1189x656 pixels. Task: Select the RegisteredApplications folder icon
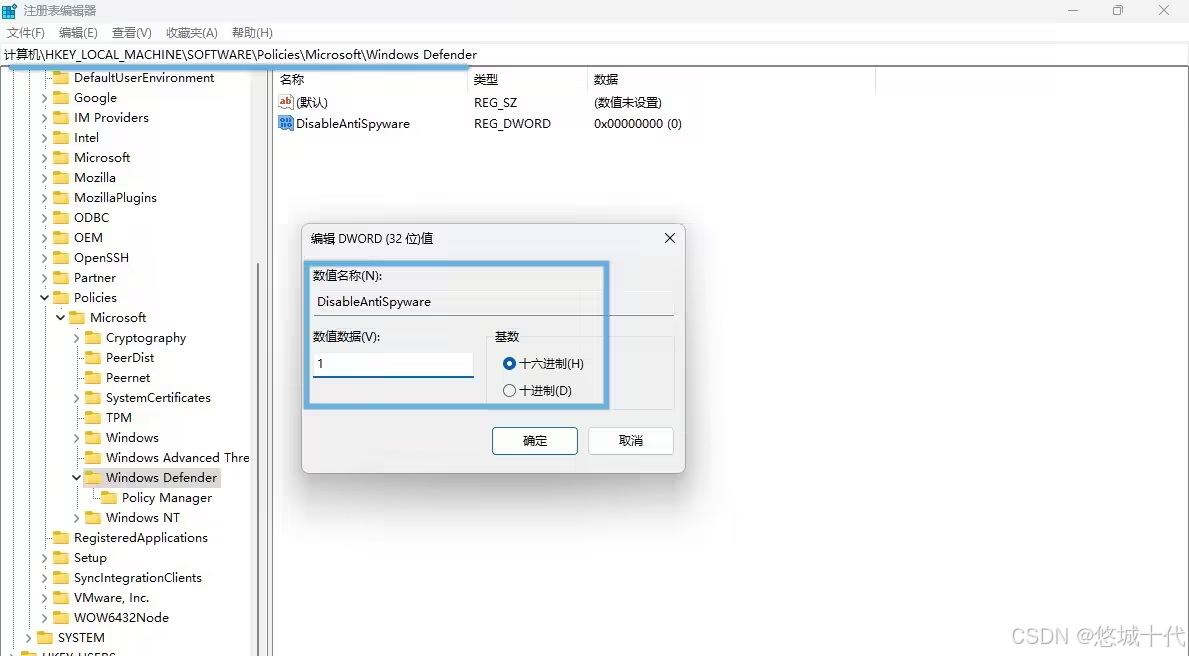pyautogui.click(x=61, y=538)
